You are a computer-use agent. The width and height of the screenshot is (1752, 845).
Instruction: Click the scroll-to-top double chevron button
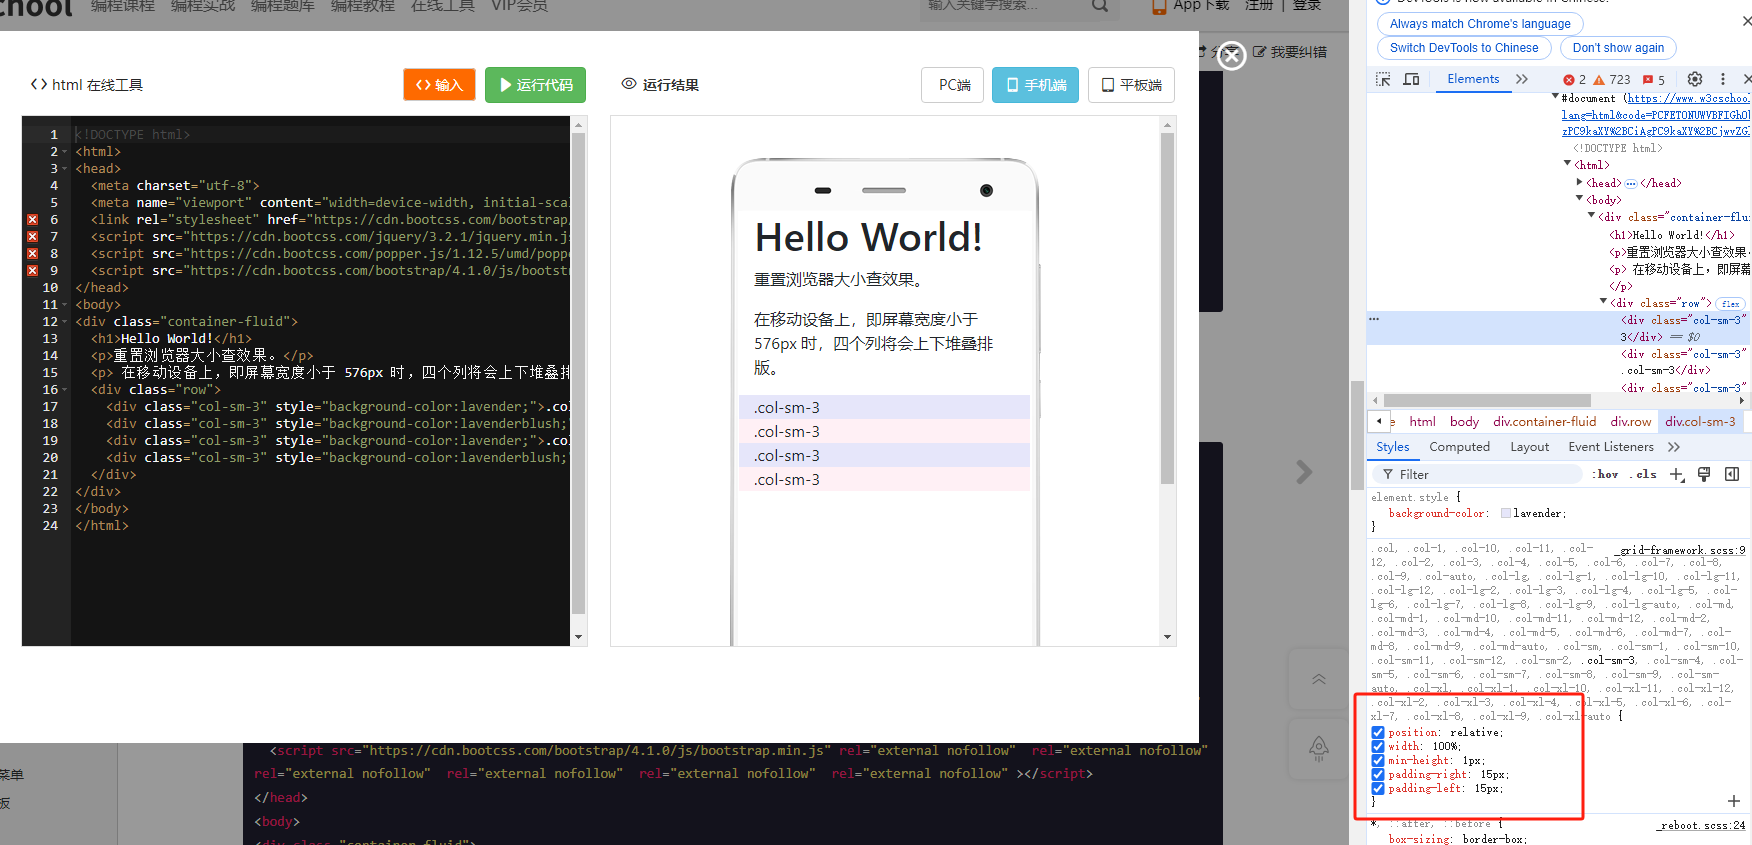pyautogui.click(x=1319, y=679)
